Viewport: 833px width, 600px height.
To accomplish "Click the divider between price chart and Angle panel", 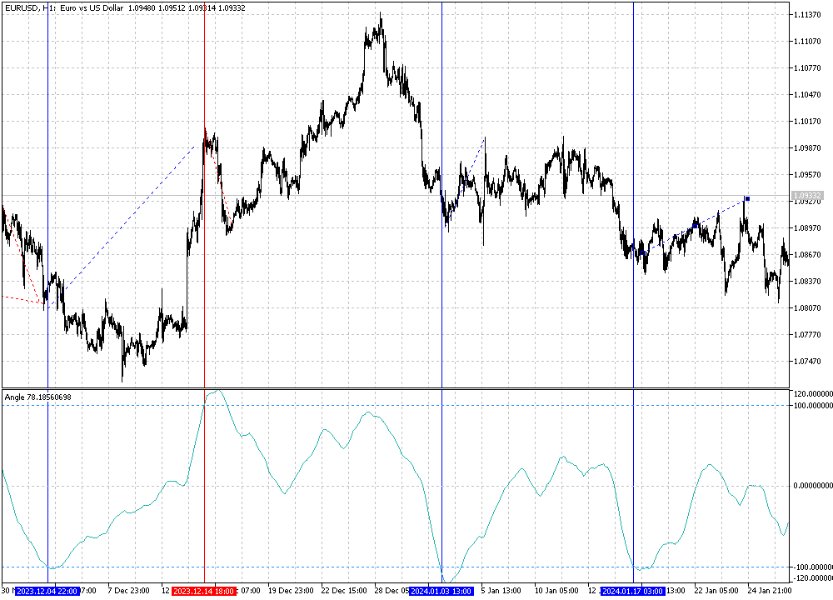I will point(400,388).
